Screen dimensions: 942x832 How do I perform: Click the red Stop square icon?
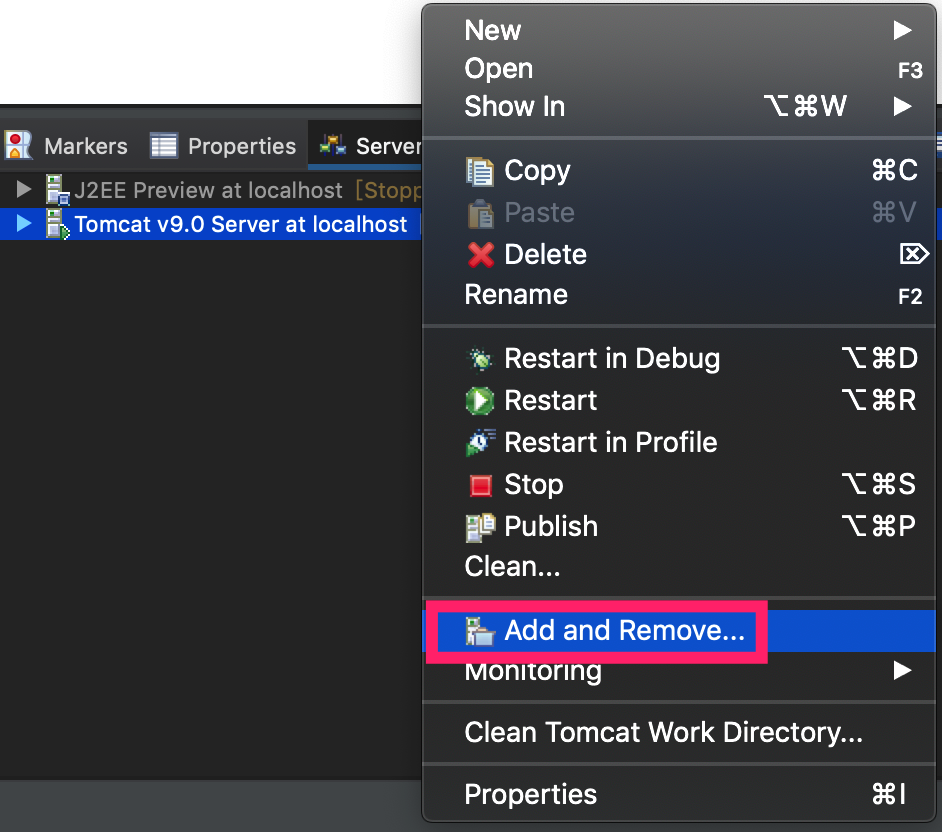[481, 485]
